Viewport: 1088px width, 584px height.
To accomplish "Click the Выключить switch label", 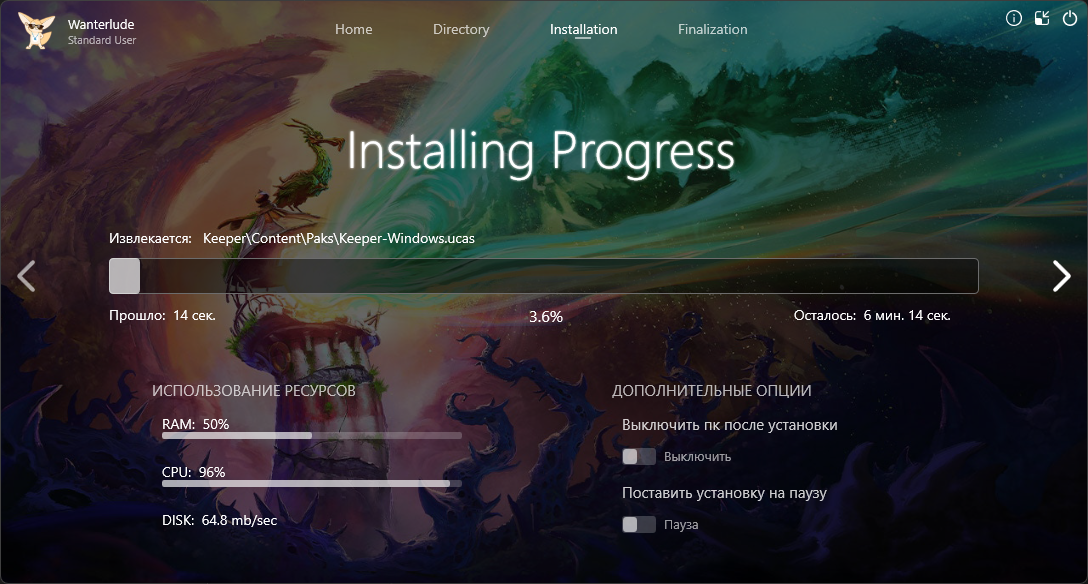I will [697, 457].
